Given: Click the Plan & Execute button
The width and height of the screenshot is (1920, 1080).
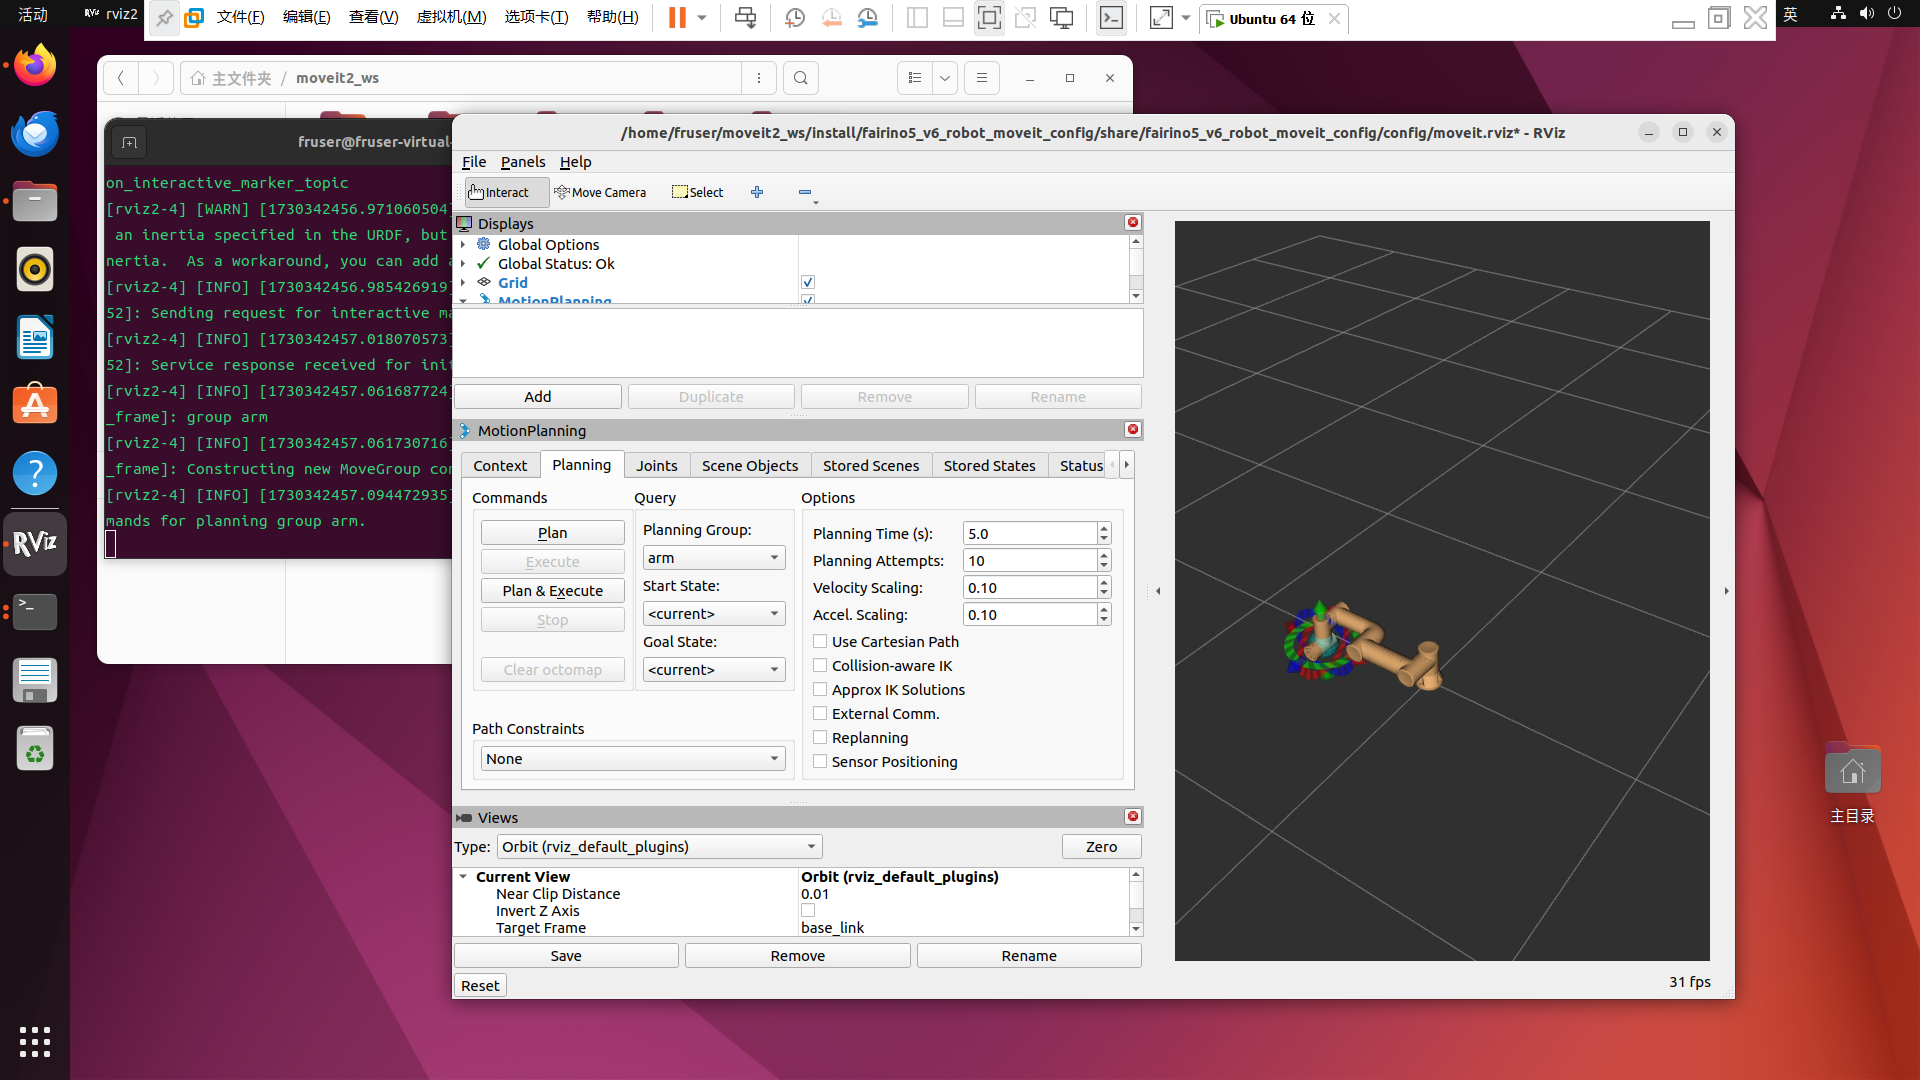Looking at the screenshot, I should tap(552, 591).
